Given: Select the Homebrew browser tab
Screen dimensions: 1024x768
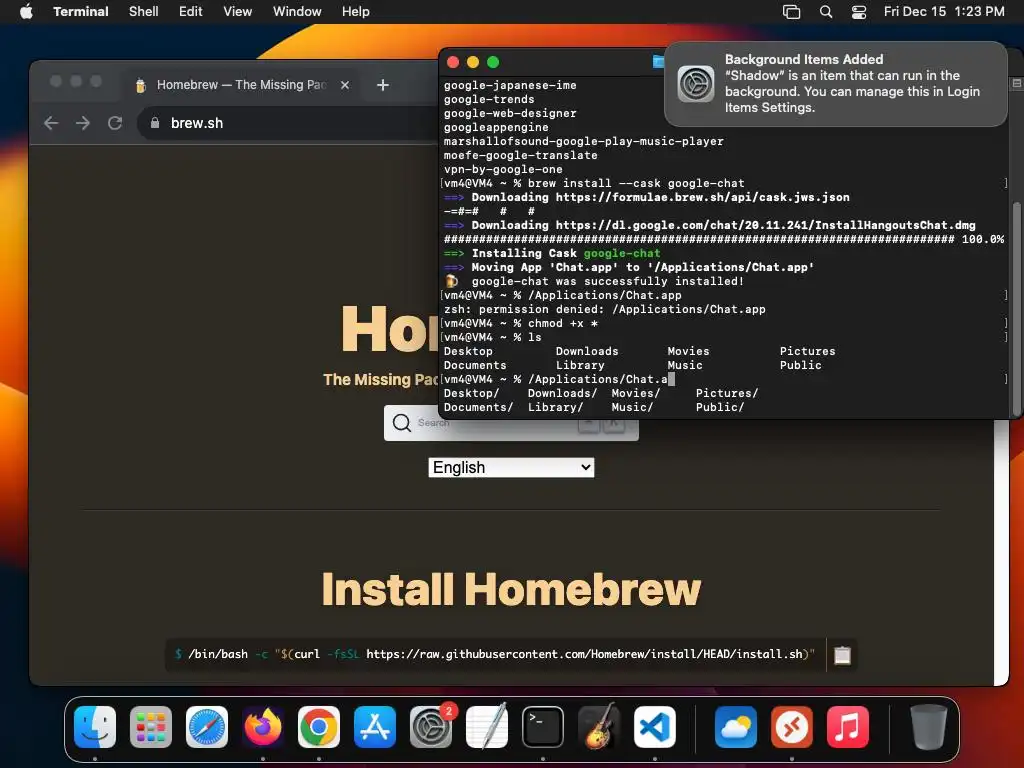Looking at the screenshot, I should (242, 85).
